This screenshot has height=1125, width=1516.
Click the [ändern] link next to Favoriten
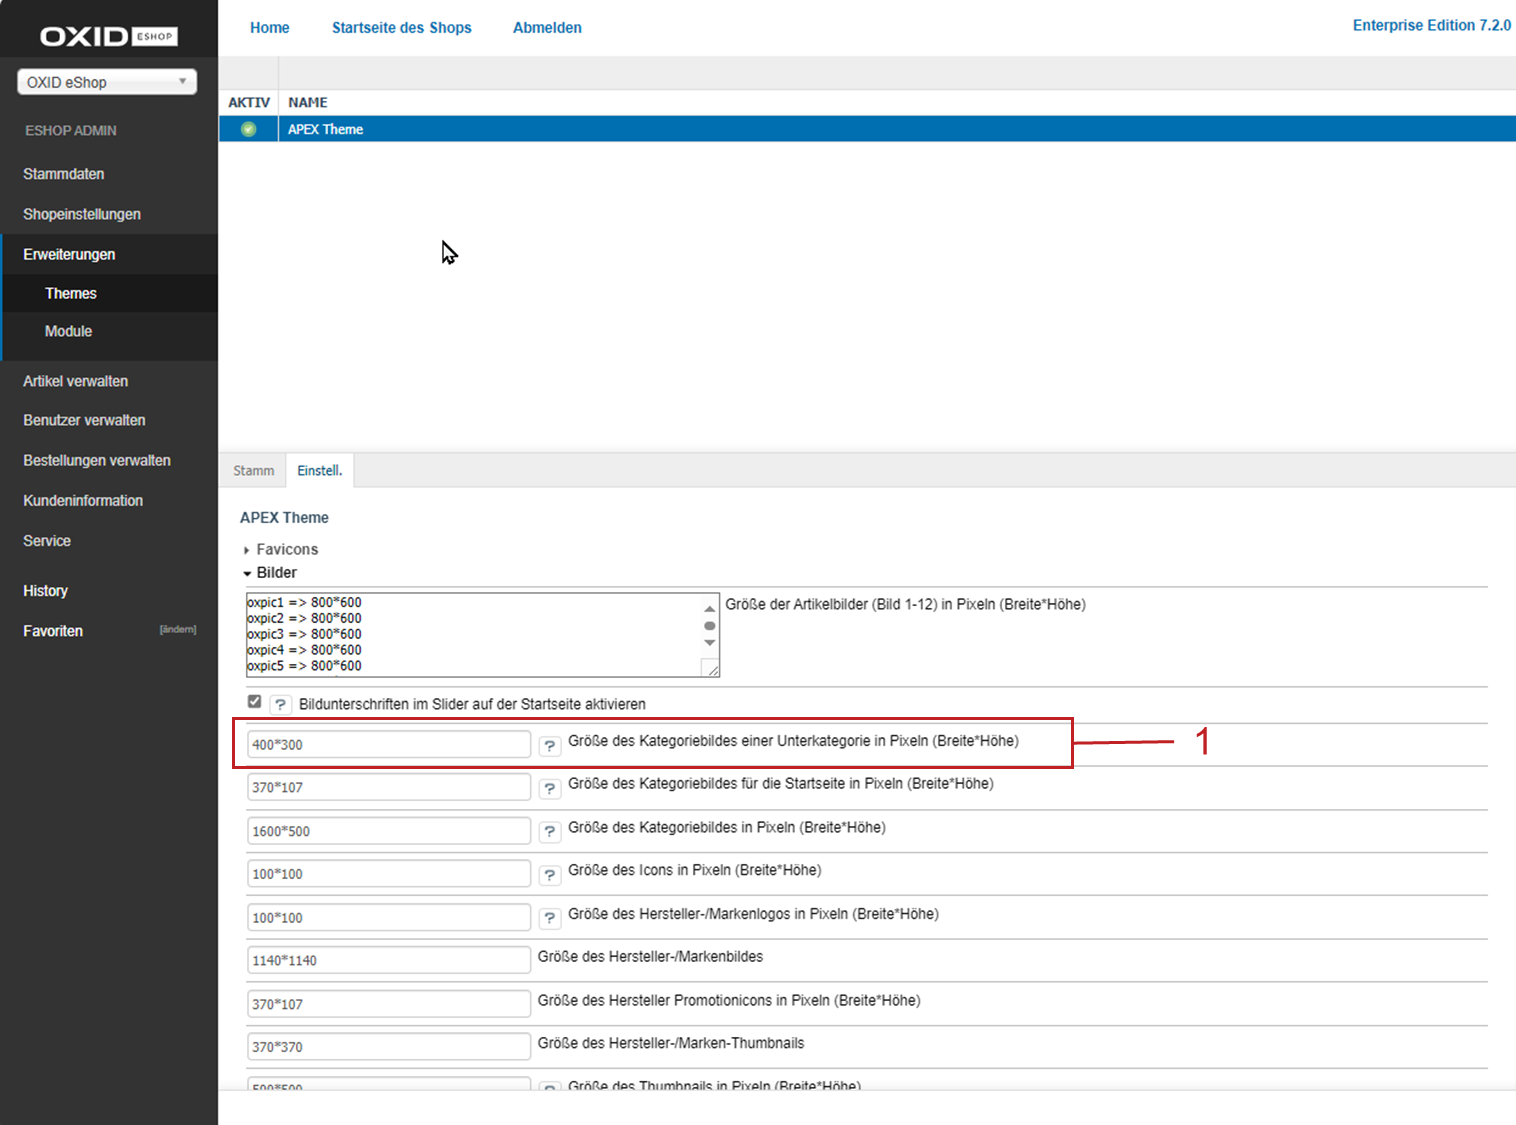tap(178, 630)
